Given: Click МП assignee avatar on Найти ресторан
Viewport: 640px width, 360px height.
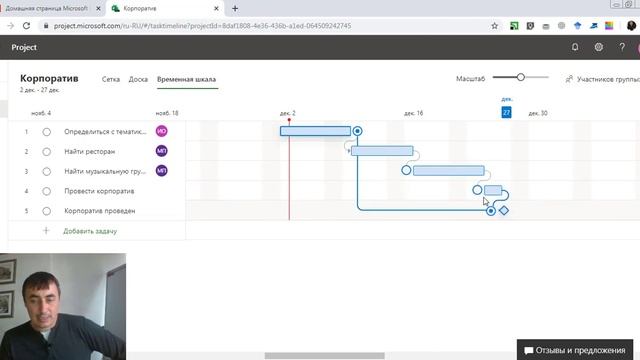Looking at the screenshot, I should tap(162, 151).
